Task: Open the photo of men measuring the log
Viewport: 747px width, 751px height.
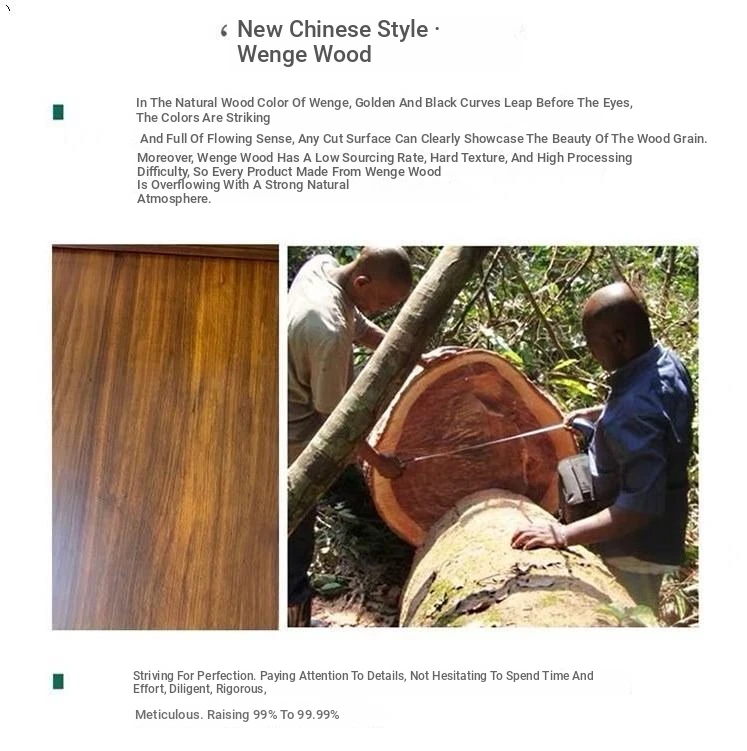Action: pos(493,436)
